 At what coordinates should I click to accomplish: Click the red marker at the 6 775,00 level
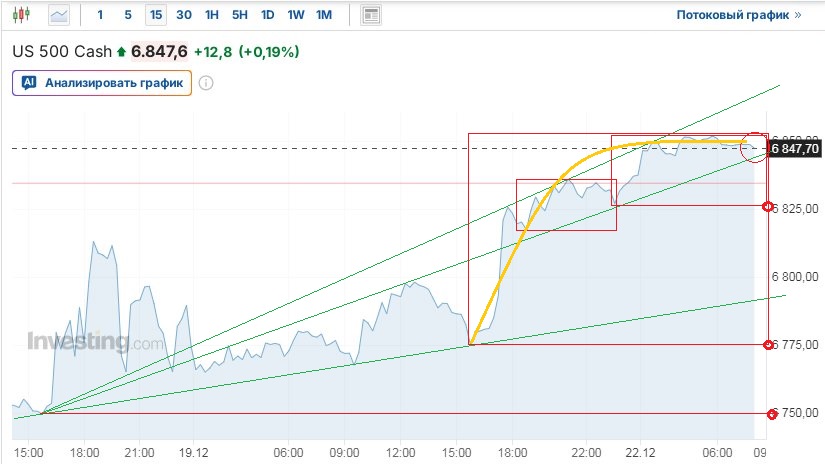point(768,345)
